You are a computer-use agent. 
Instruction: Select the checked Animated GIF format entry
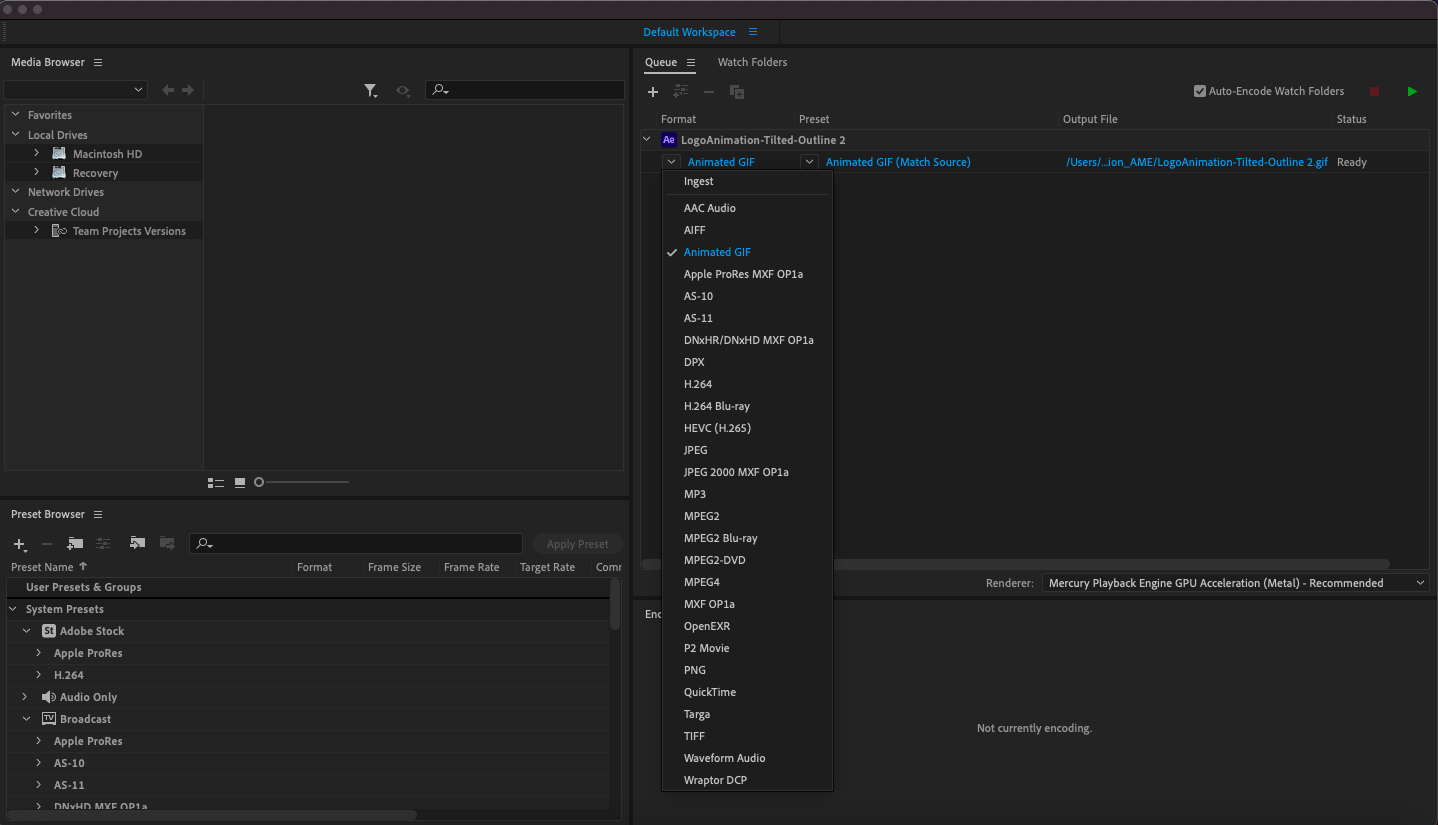pos(716,251)
